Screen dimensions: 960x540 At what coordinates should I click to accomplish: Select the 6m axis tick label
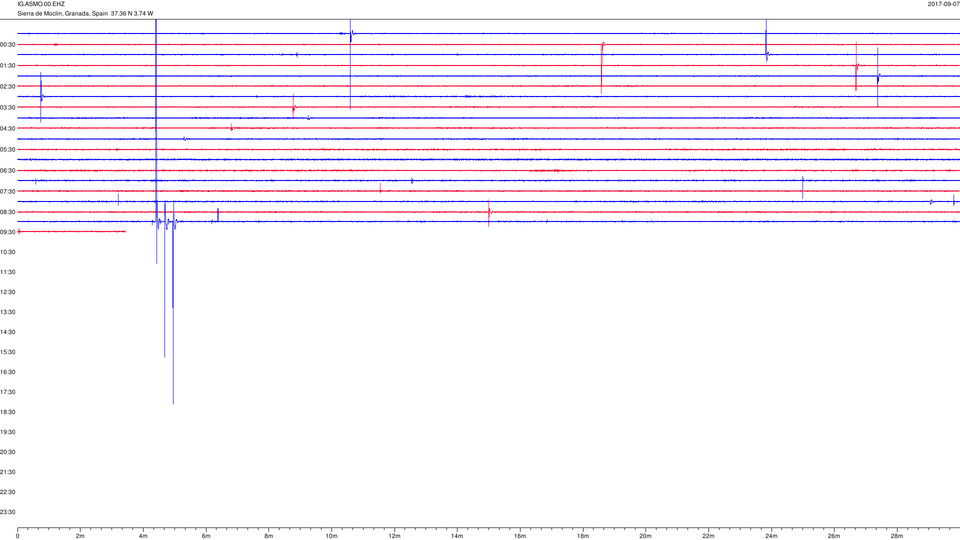pyautogui.click(x=206, y=536)
